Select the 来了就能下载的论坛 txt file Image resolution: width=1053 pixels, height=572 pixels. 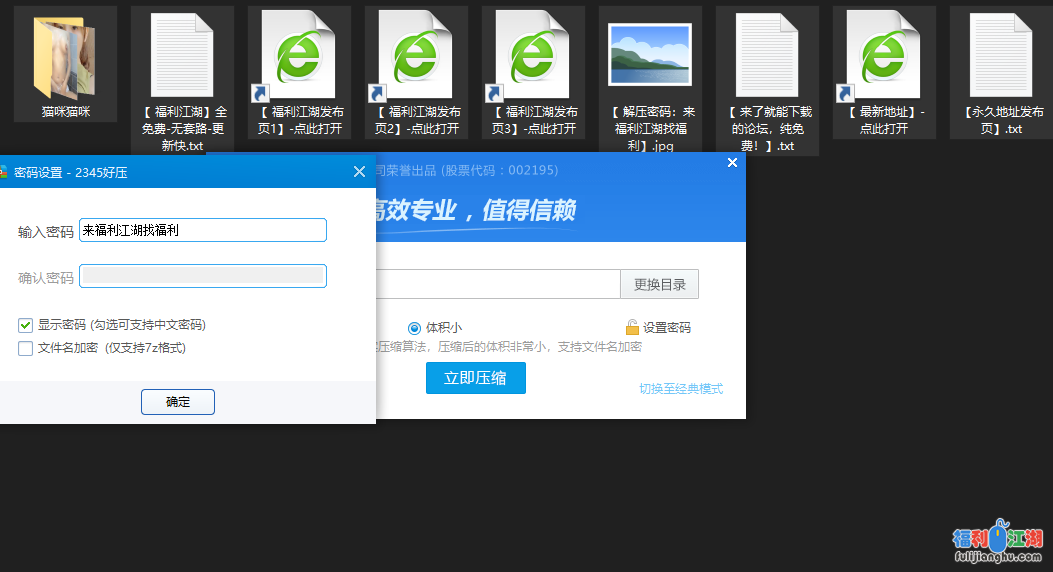pos(767,55)
